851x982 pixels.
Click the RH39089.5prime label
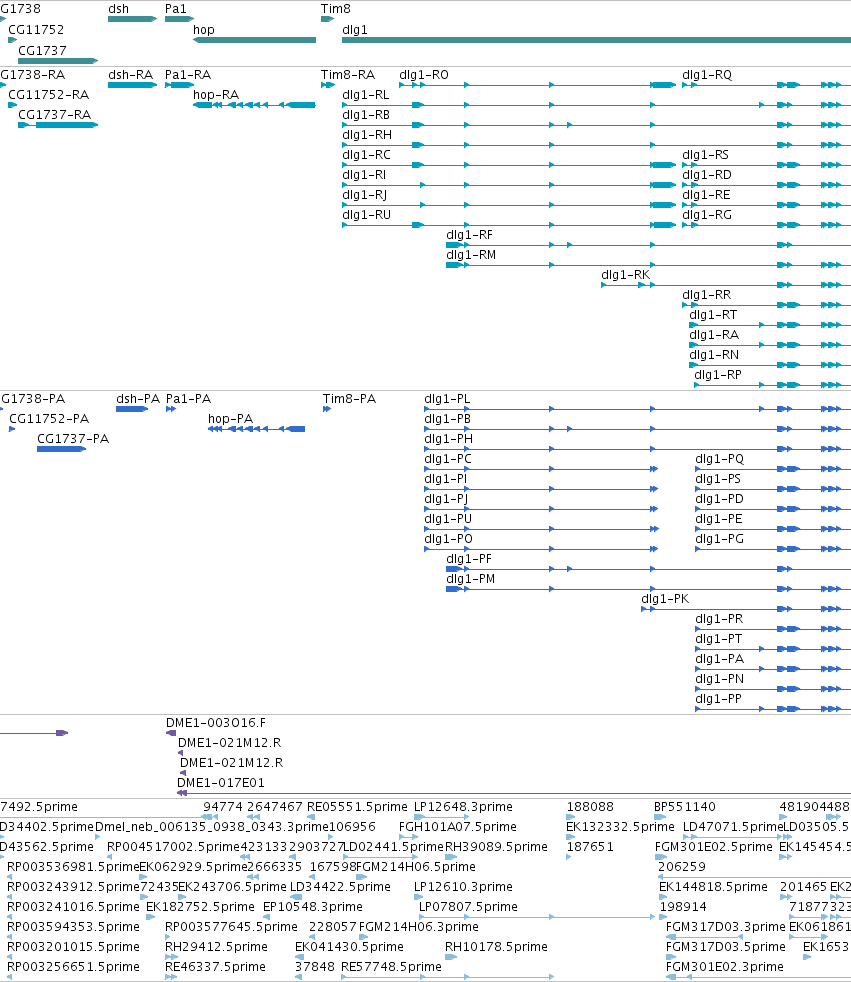(x=496, y=847)
